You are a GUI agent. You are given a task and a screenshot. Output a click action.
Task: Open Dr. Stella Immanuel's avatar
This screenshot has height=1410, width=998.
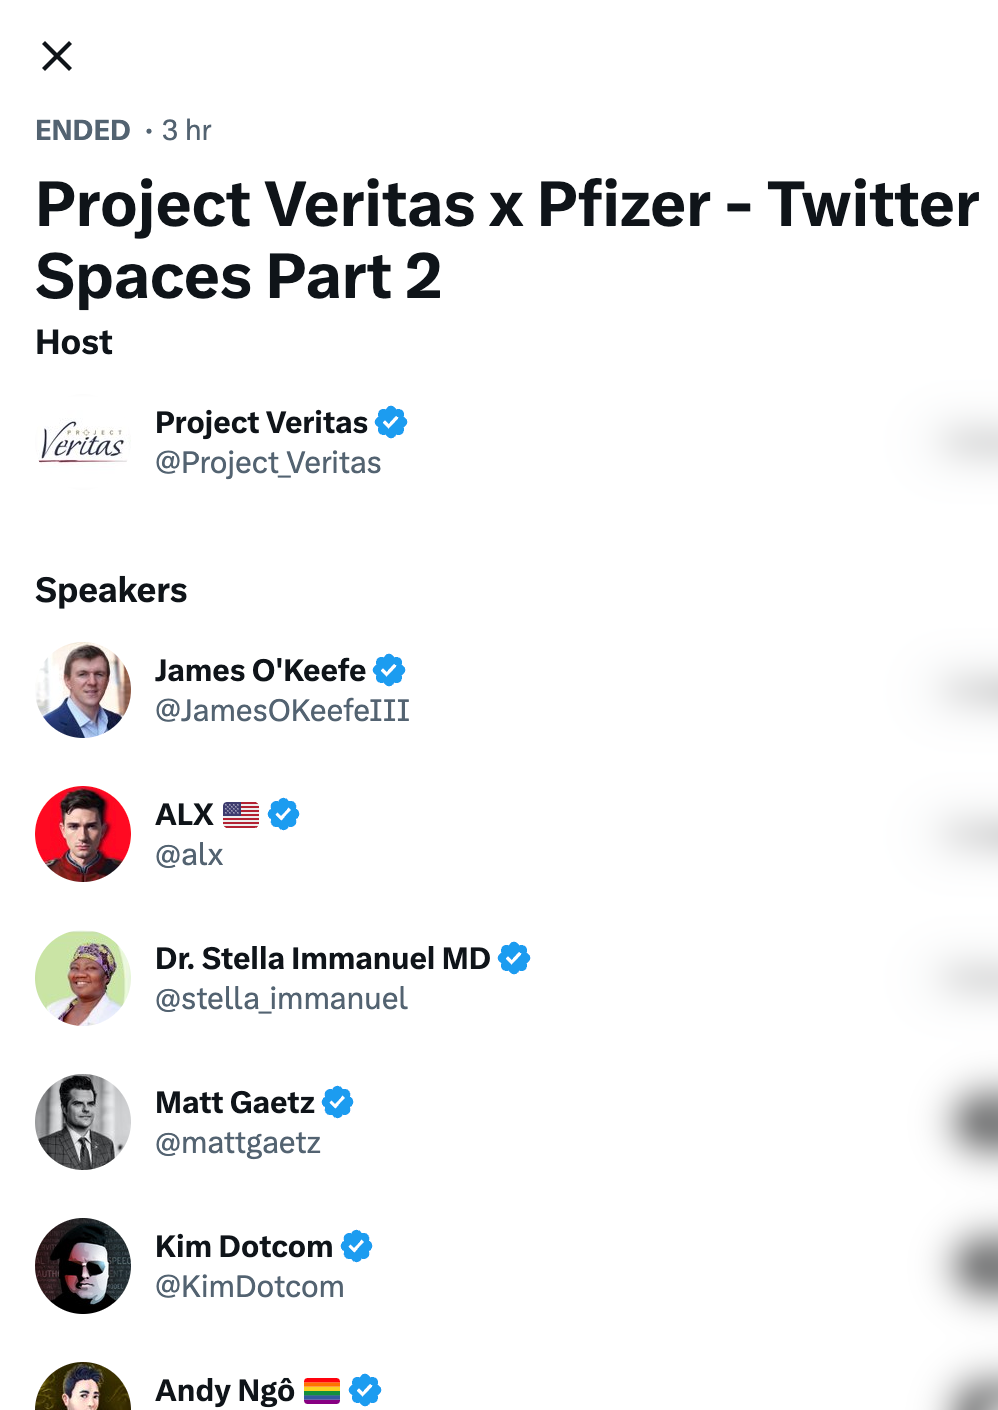tap(83, 978)
